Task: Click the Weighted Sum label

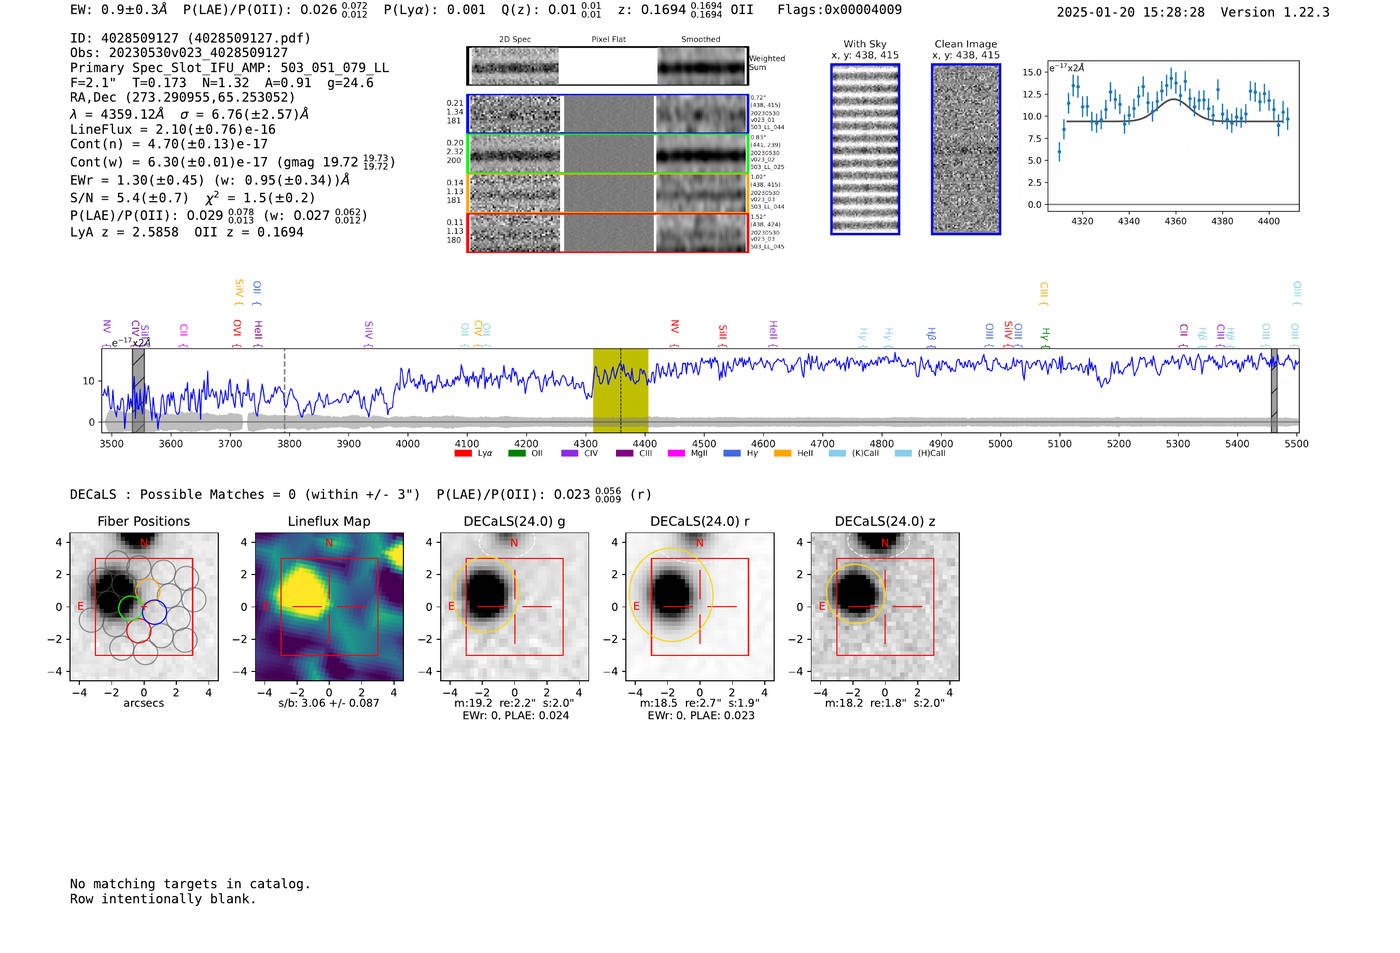Action: (767, 63)
